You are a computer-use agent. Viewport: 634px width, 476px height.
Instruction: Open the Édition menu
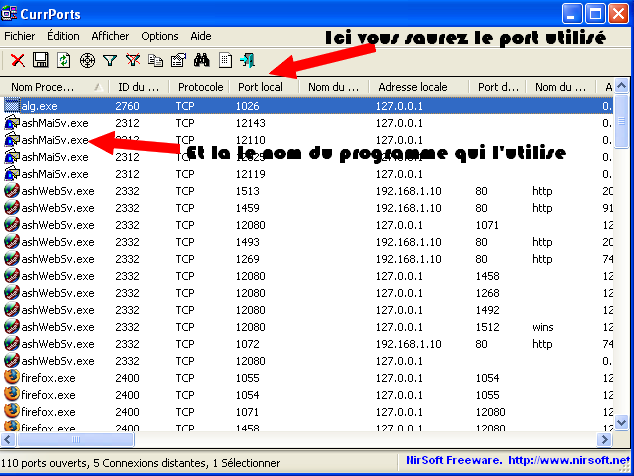63,36
